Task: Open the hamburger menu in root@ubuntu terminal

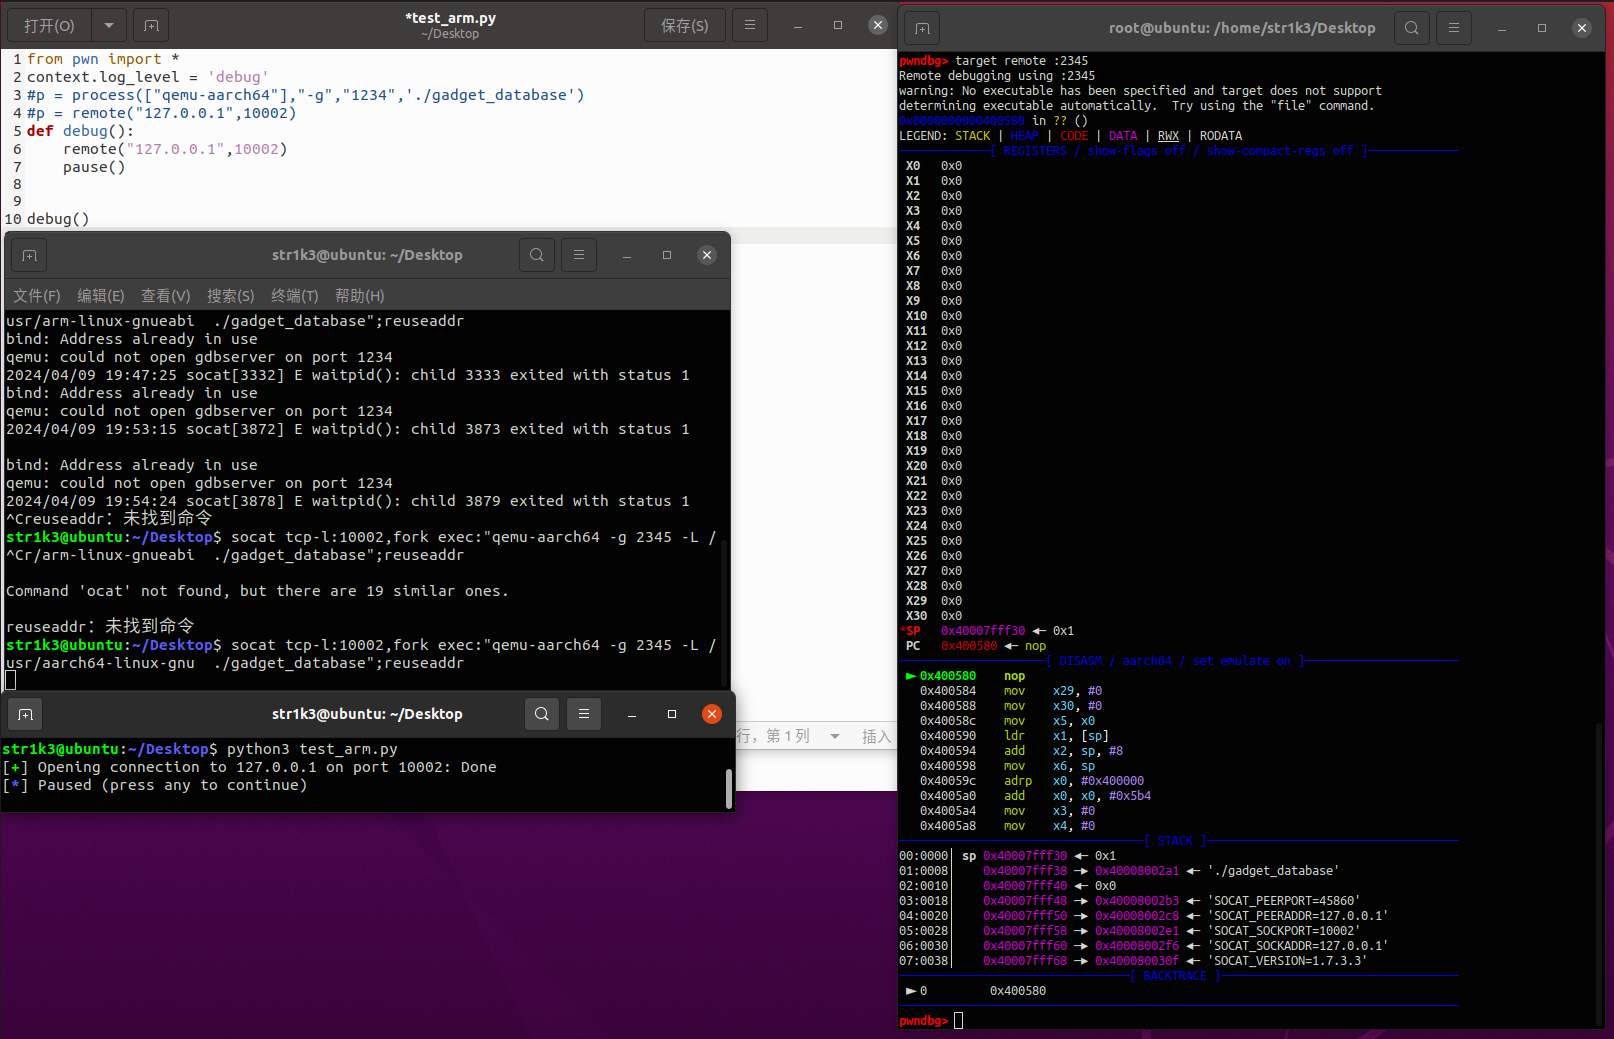Action: tap(1454, 28)
